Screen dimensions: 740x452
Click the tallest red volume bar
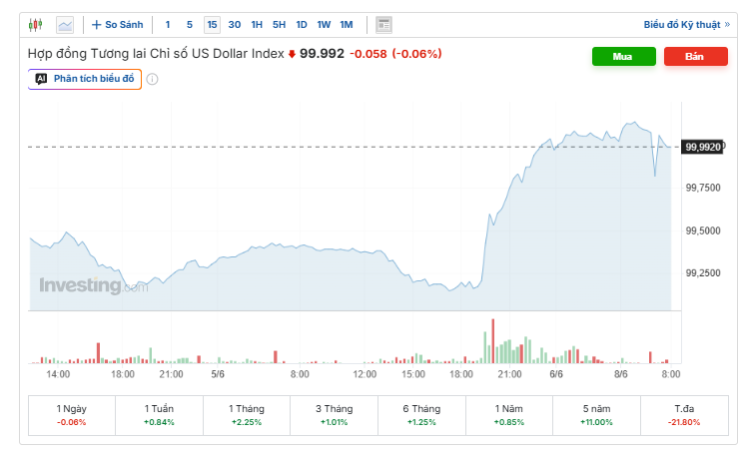(x=493, y=341)
